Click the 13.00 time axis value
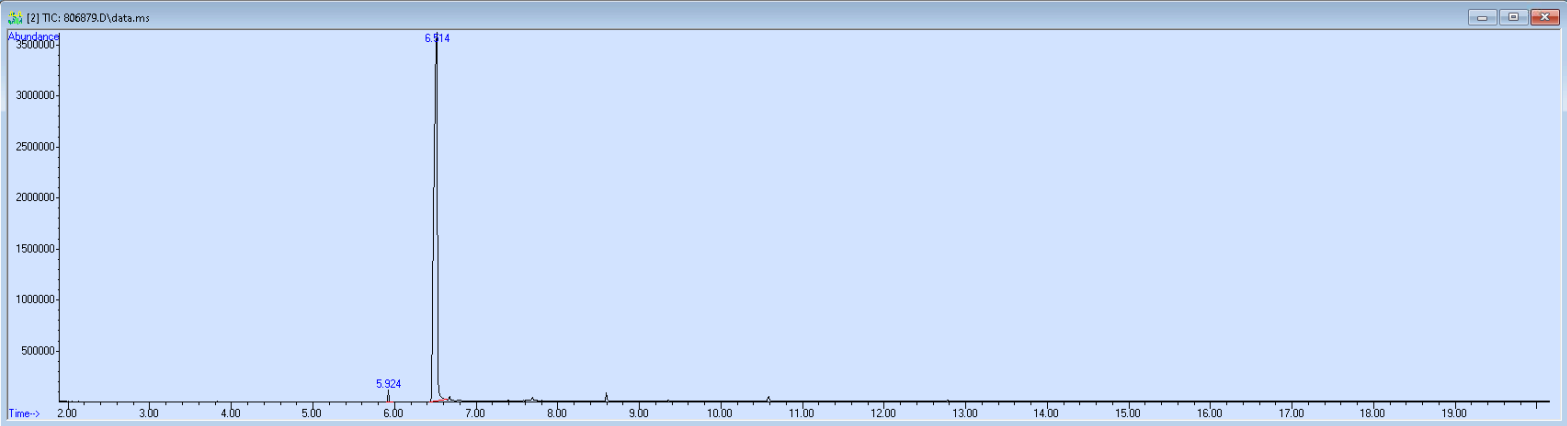Screen dimensions: 1567x426 [964, 412]
